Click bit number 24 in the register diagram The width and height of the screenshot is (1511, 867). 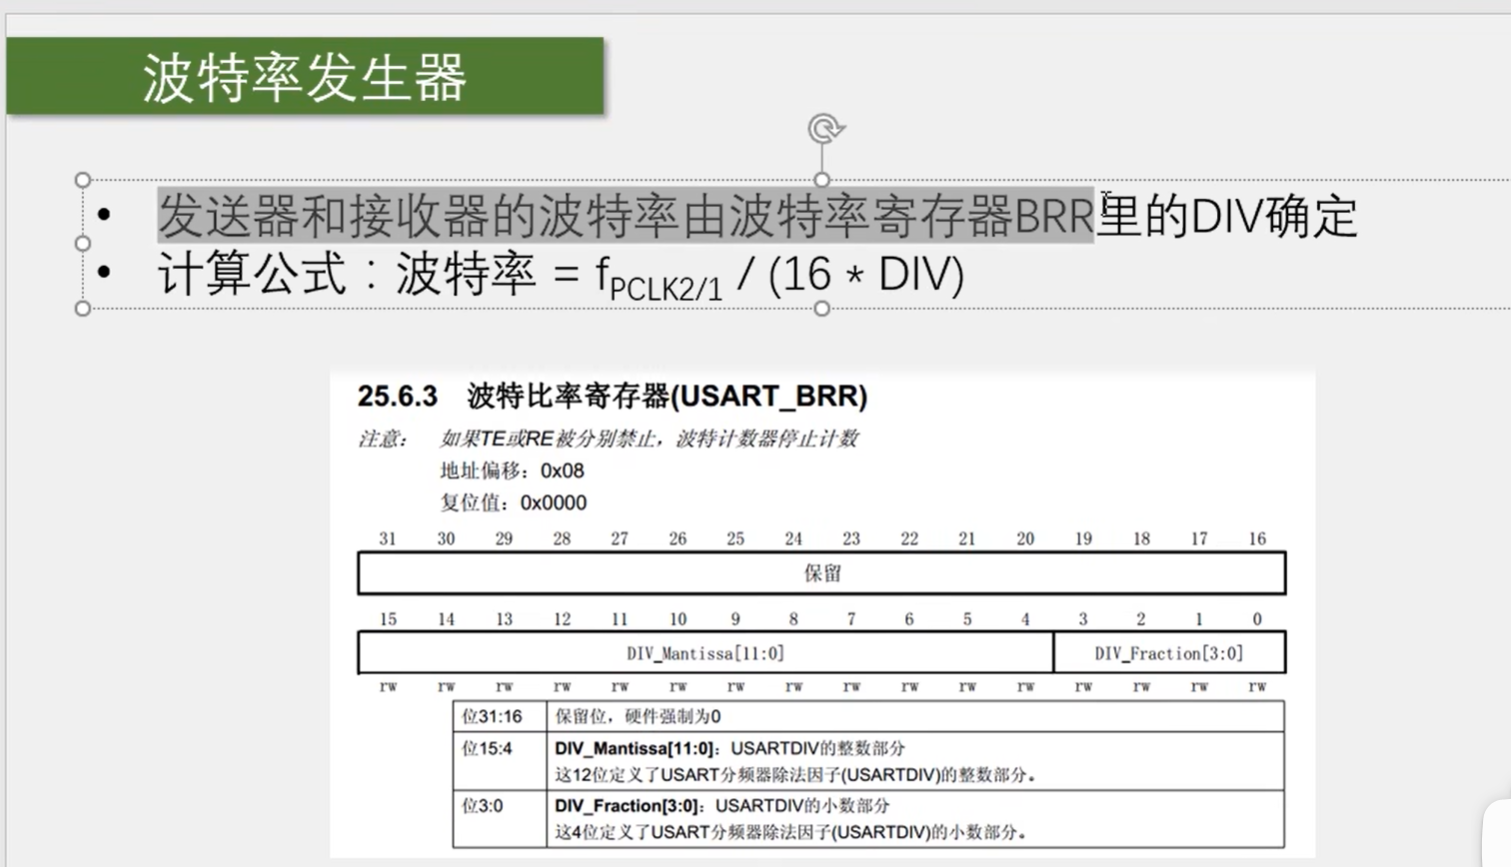pyautogui.click(x=793, y=538)
